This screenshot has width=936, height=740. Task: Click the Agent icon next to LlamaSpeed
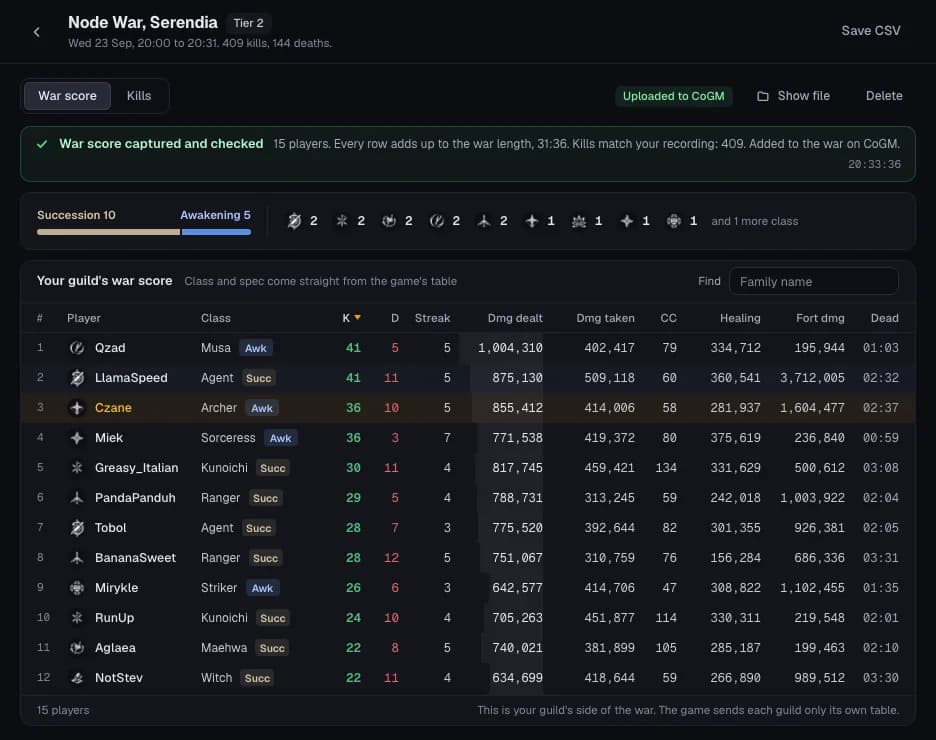[x=77, y=378]
